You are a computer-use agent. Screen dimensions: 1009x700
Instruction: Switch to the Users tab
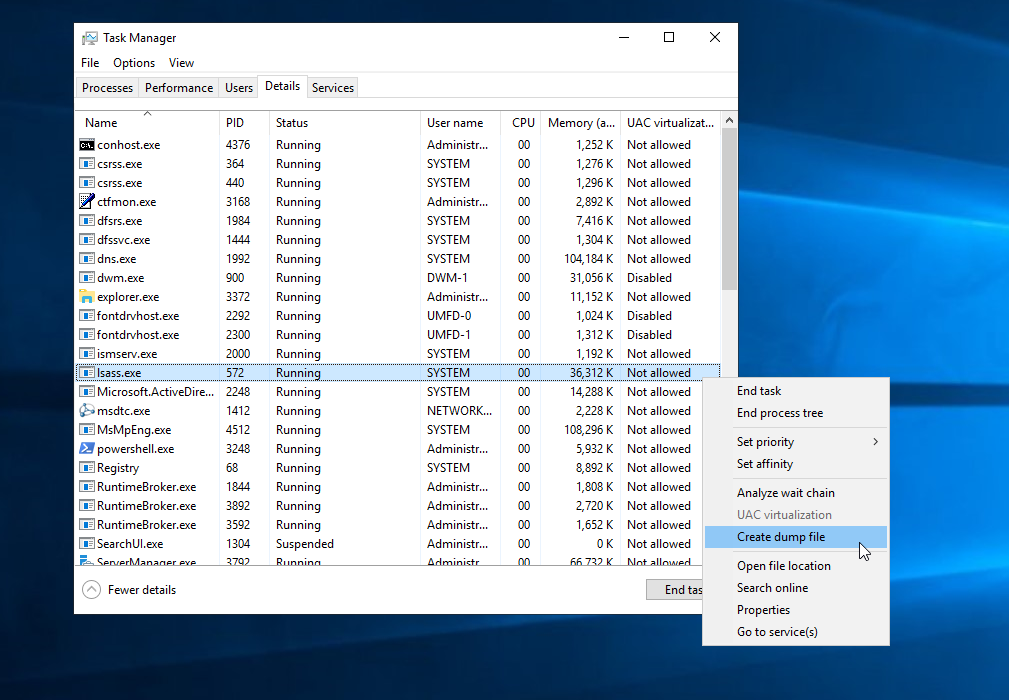pos(239,88)
